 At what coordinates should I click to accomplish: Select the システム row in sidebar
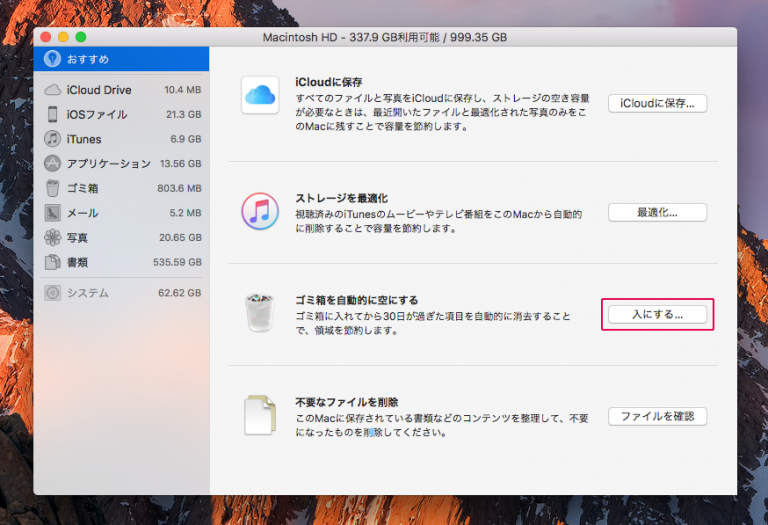pos(120,293)
